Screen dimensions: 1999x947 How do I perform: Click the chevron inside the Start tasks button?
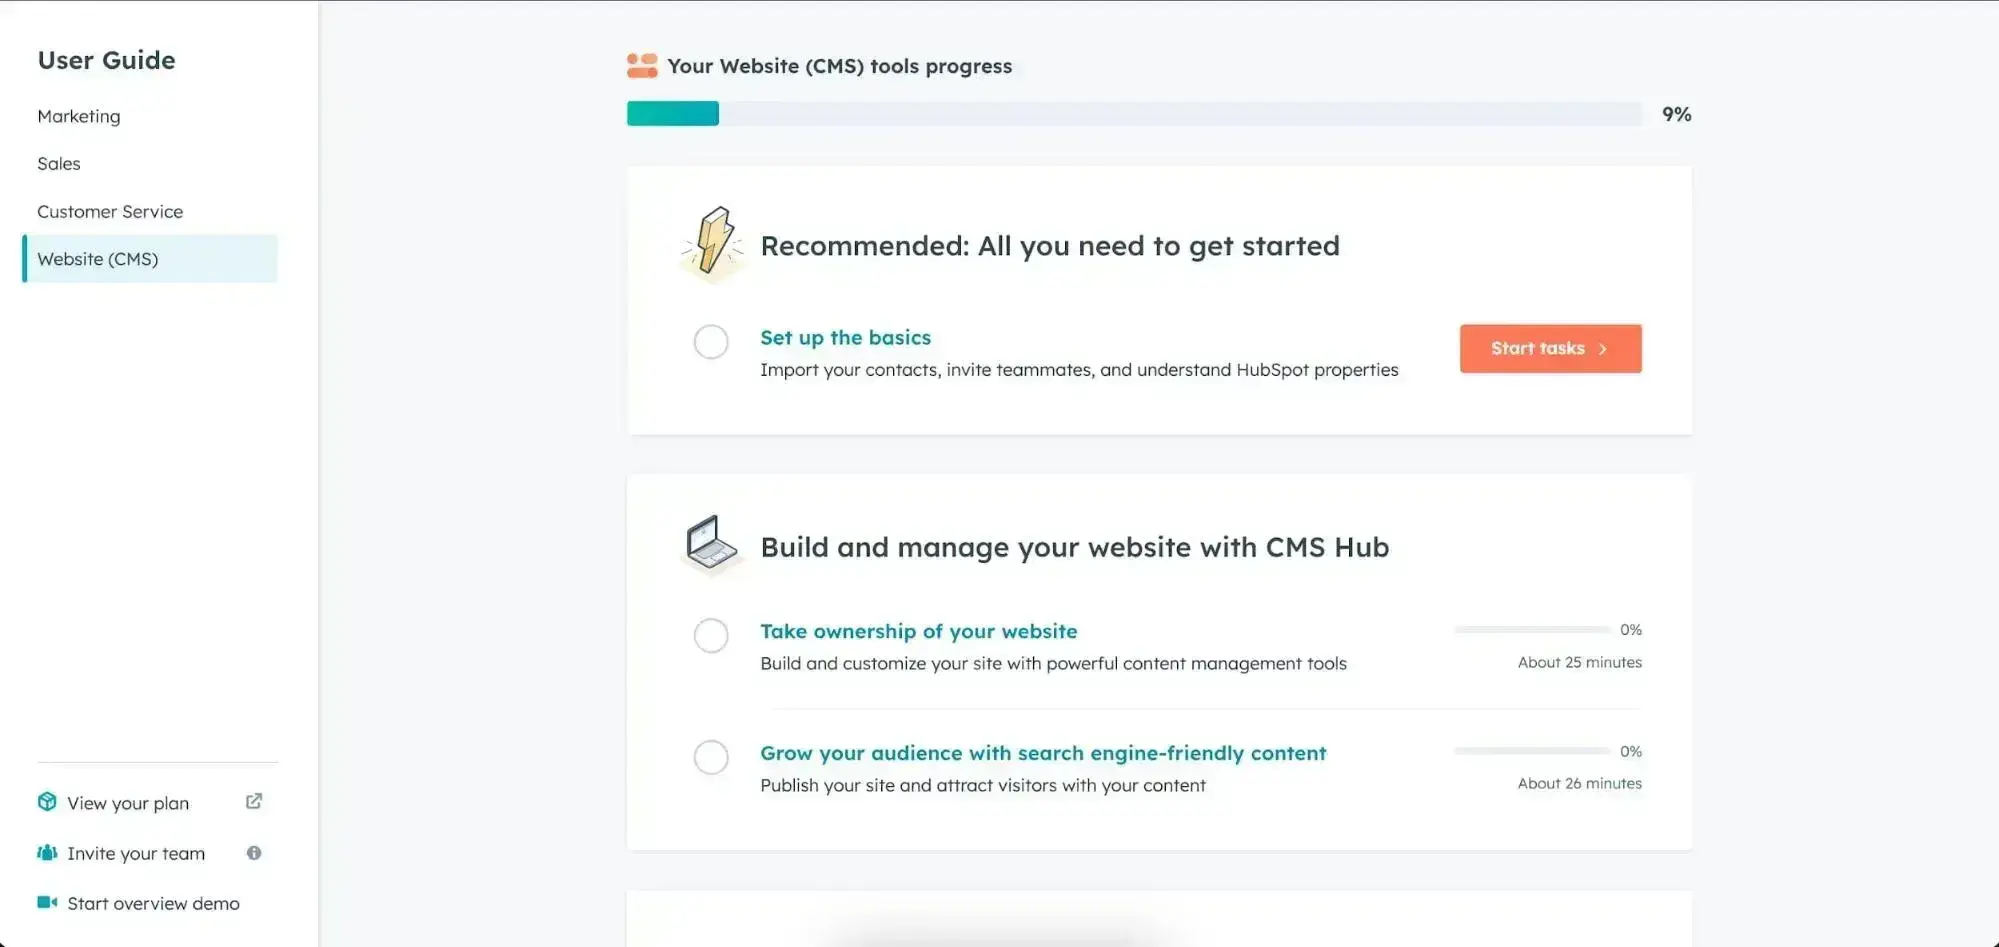(x=1604, y=348)
